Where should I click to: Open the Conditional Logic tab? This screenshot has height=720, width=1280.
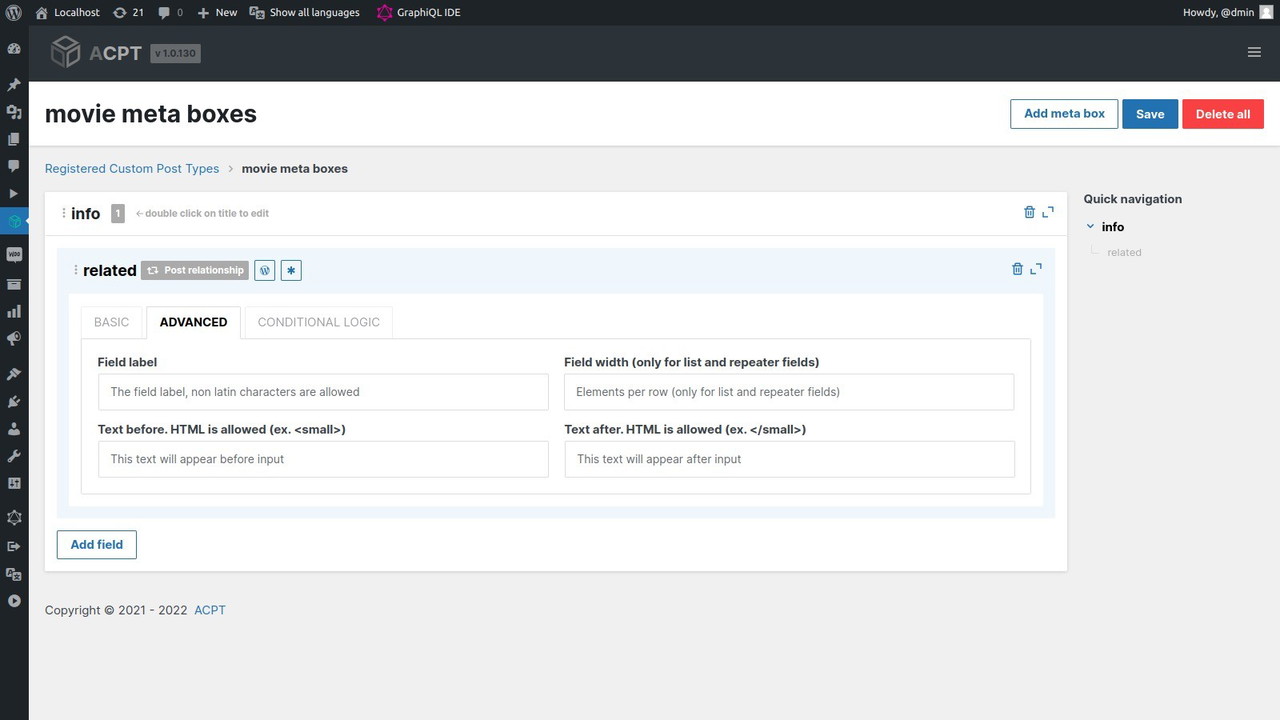(318, 322)
